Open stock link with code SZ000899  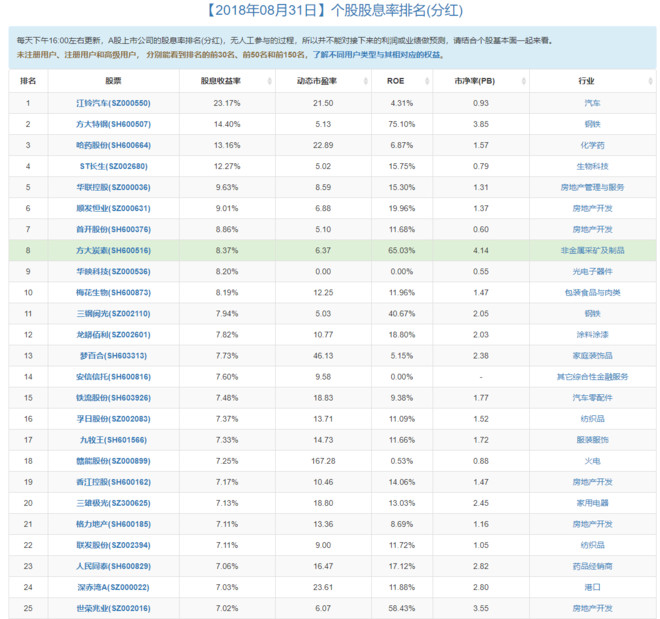[x=113, y=461]
